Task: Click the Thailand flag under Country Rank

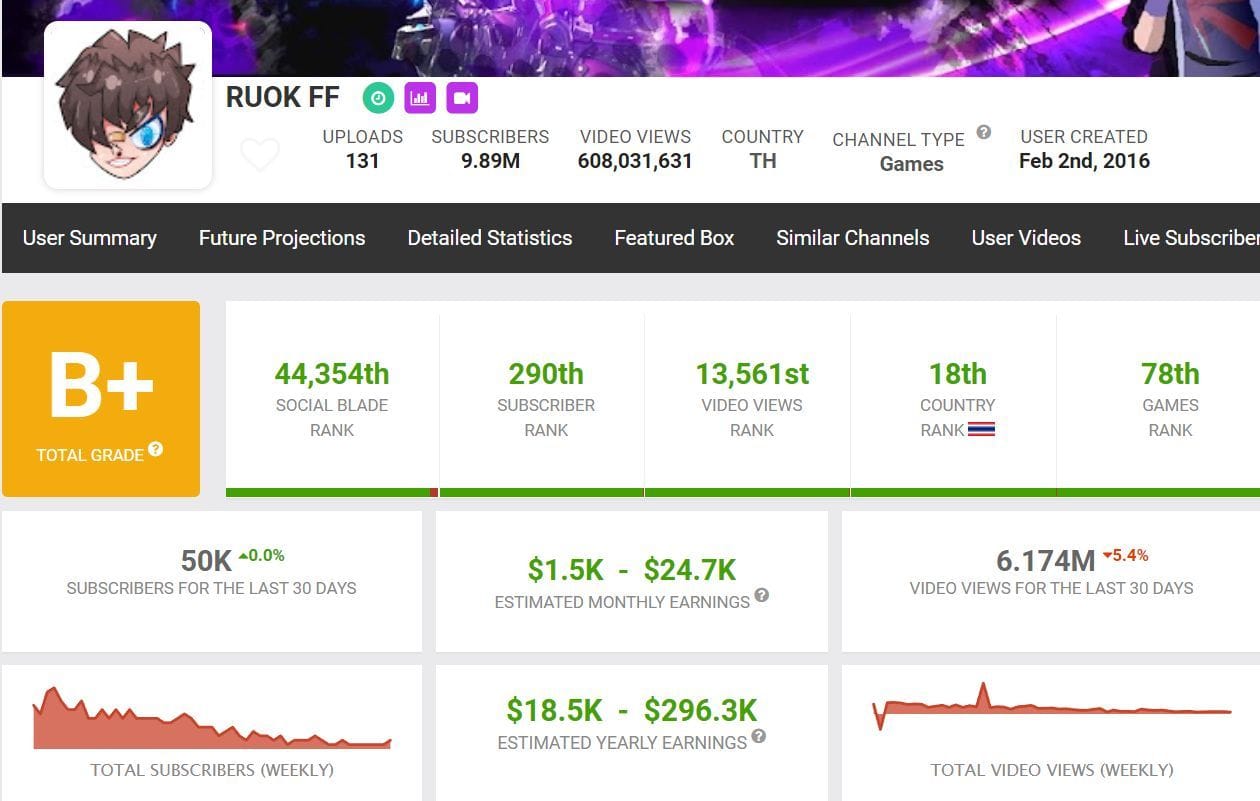Action: (984, 430)
